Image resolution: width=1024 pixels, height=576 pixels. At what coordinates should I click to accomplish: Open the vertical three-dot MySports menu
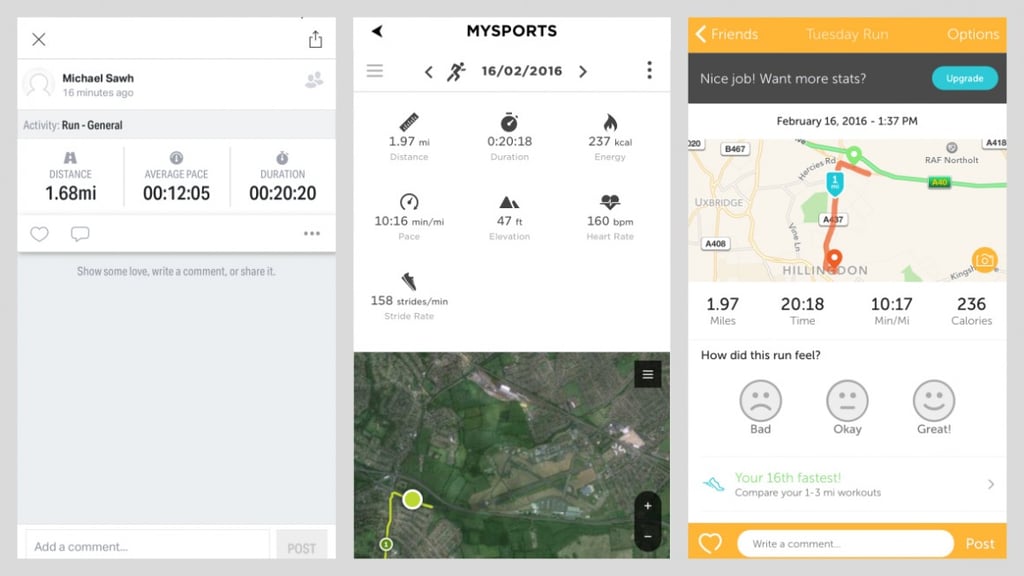[x=649, y=70]
